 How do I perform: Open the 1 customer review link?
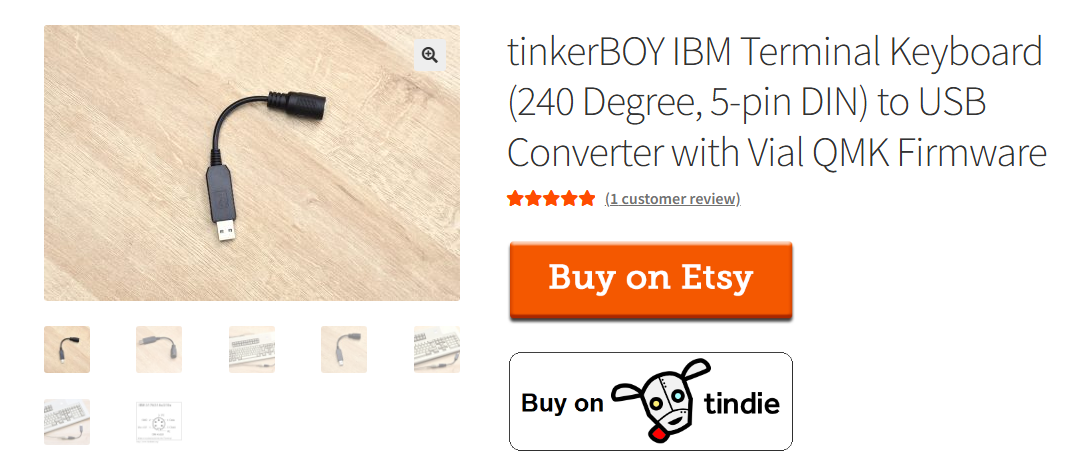673,199
